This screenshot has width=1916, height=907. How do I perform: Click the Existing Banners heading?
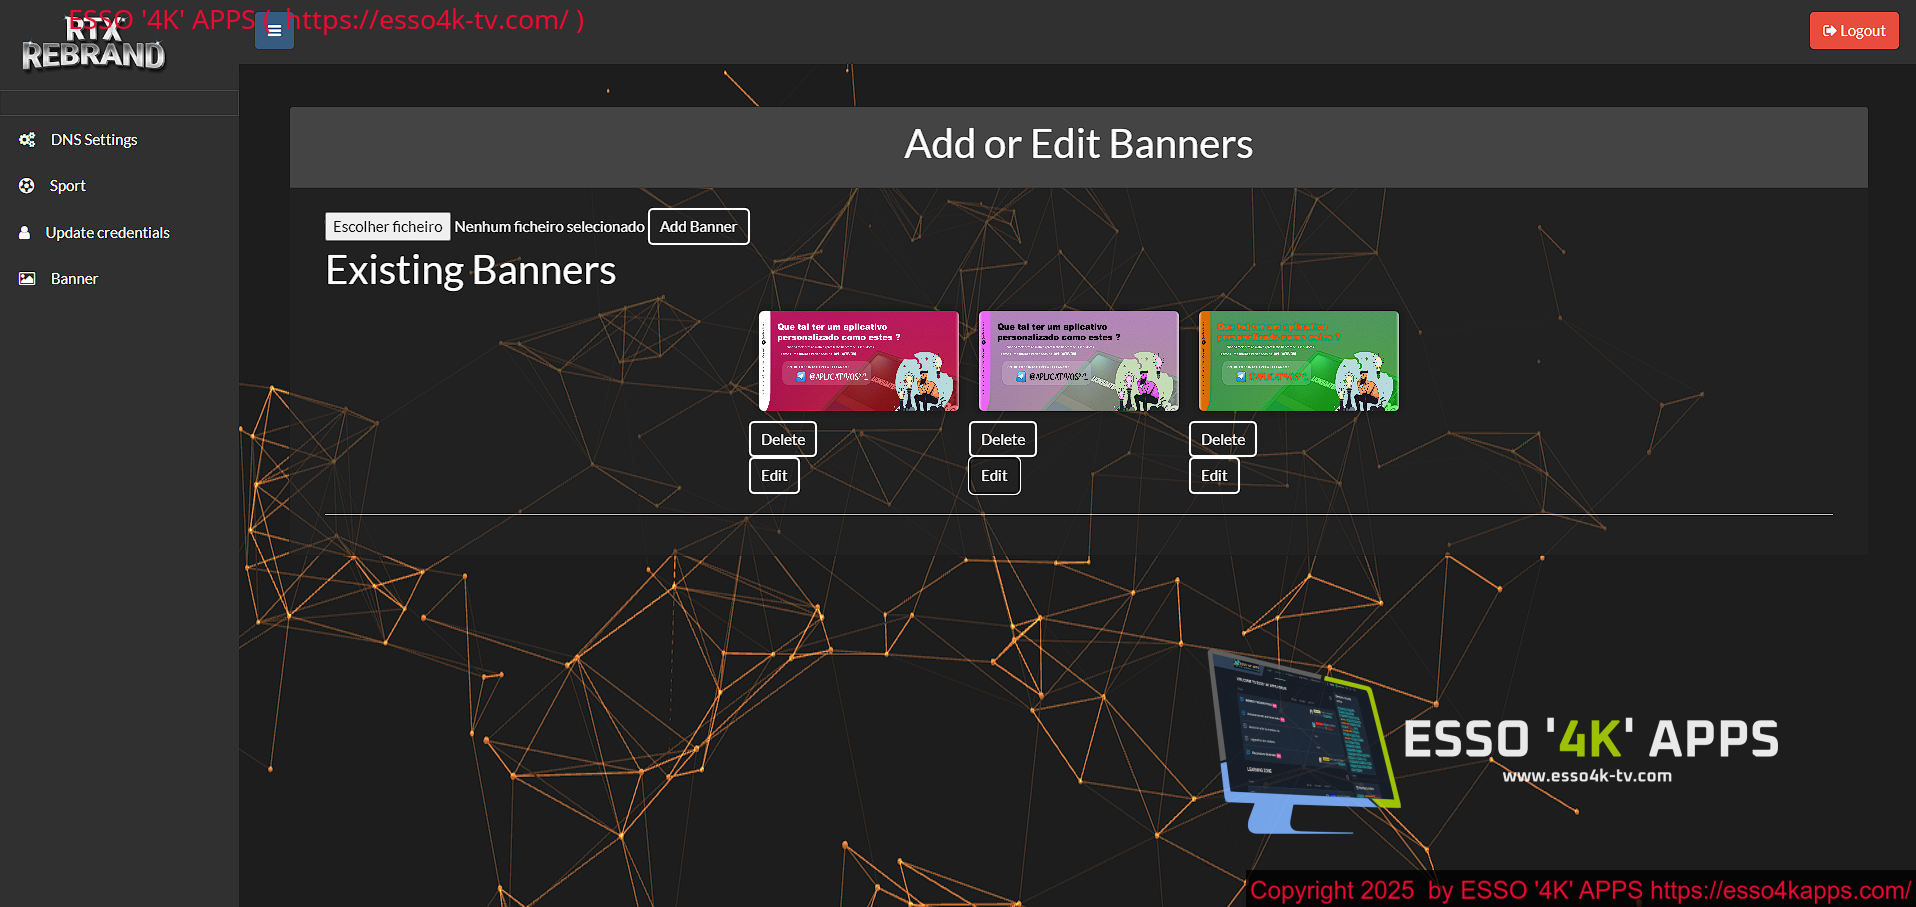pos(471,270)
